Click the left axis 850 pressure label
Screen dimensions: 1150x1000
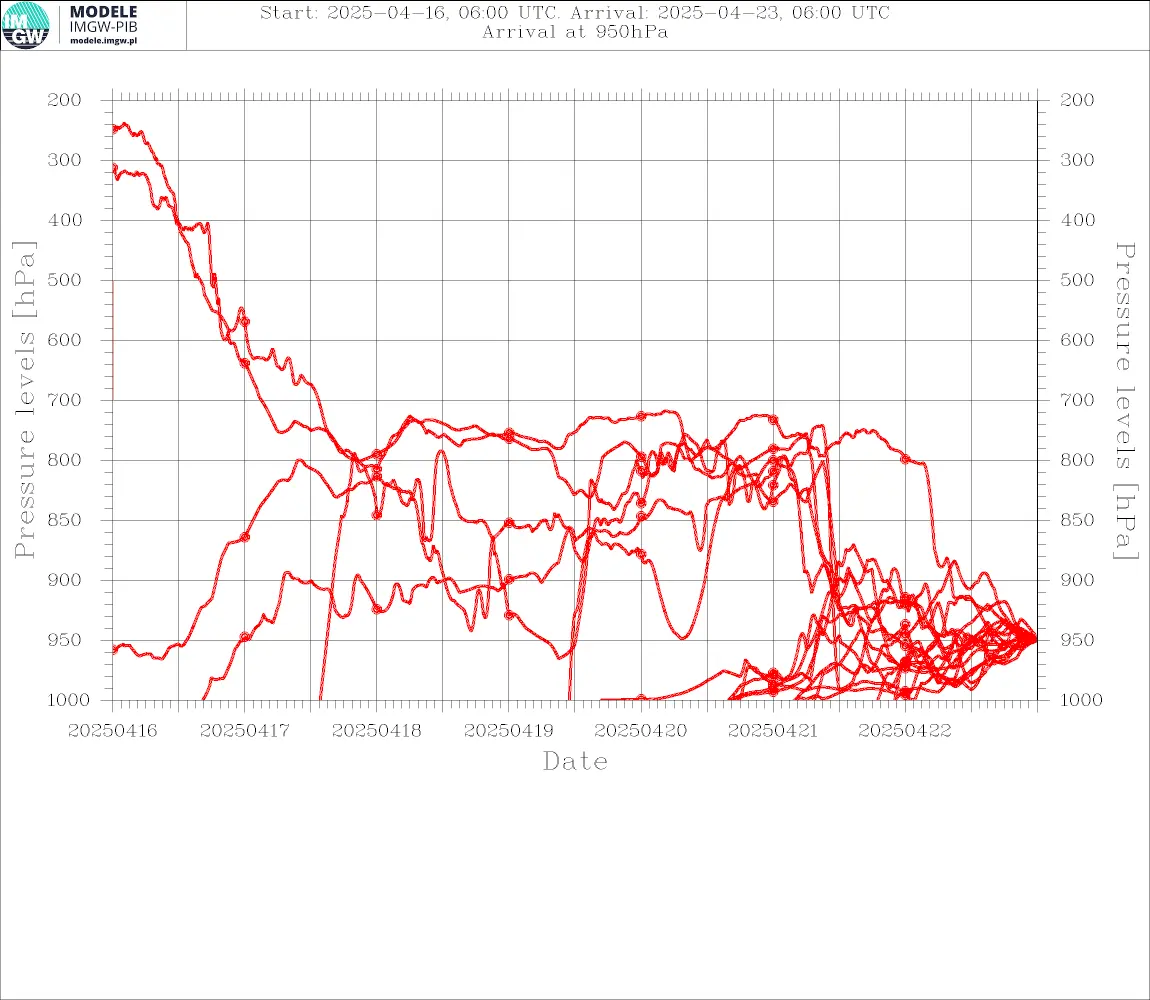tap(65, 520)
